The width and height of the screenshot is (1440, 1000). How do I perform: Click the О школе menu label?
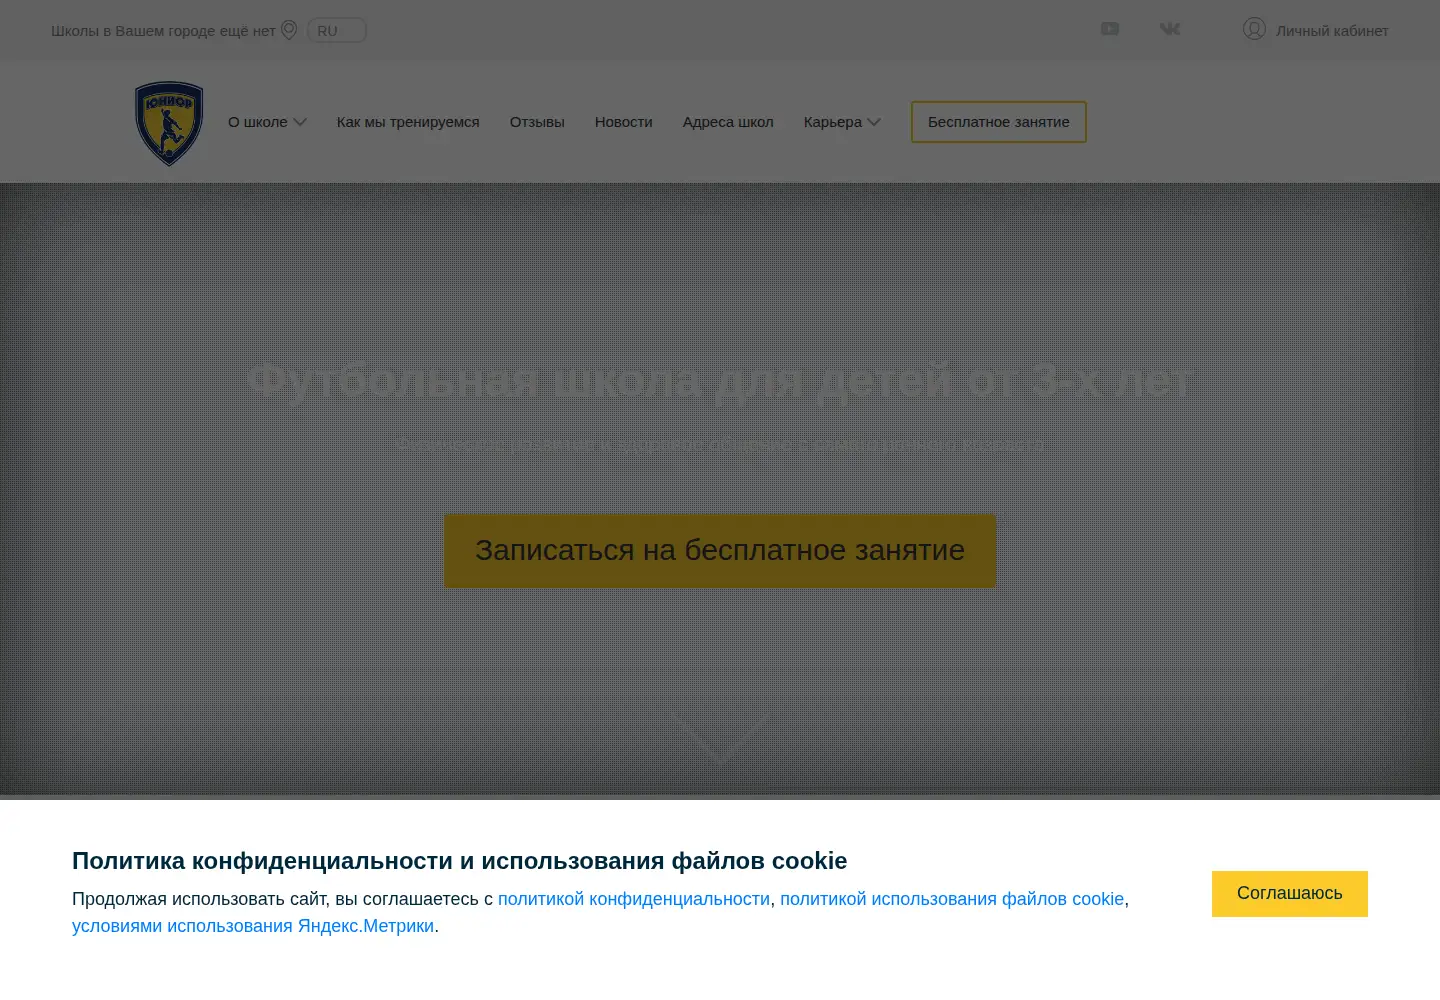click(258, 122)
